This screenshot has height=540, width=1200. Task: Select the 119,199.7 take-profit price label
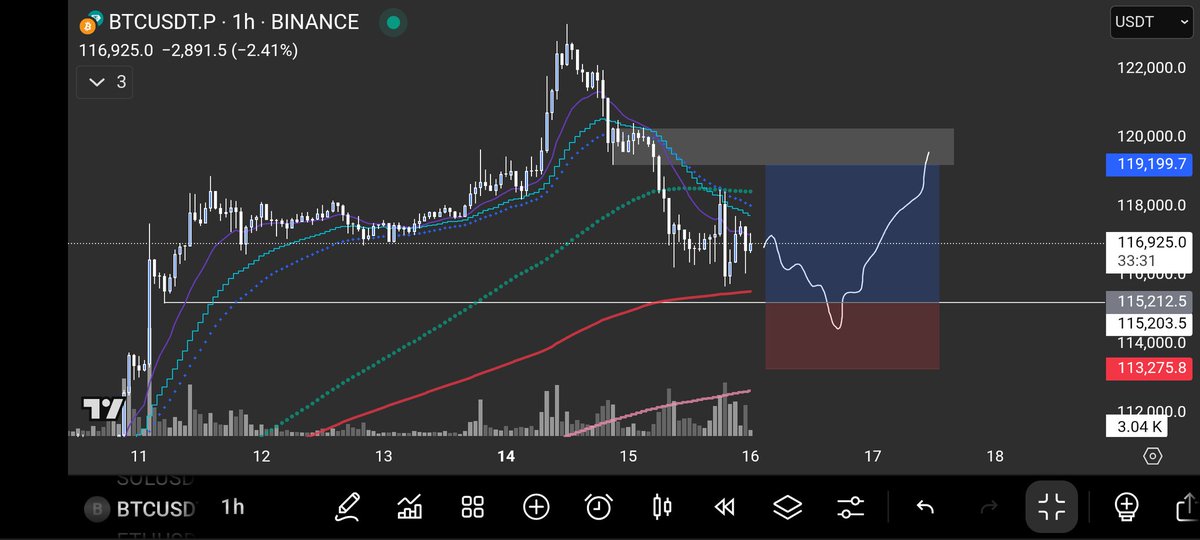(1147, 166)
